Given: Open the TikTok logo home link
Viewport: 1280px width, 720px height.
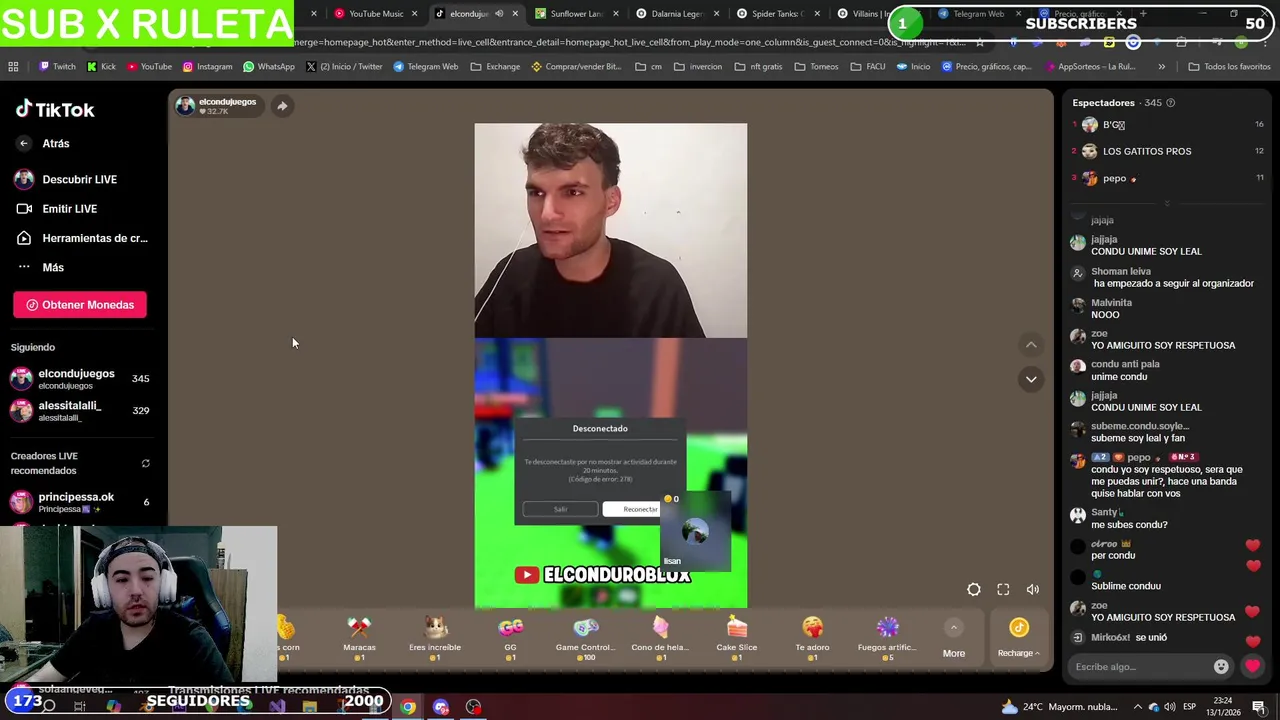Looking at the screenshot, I should pyautogui.click(x=55, y=110).
